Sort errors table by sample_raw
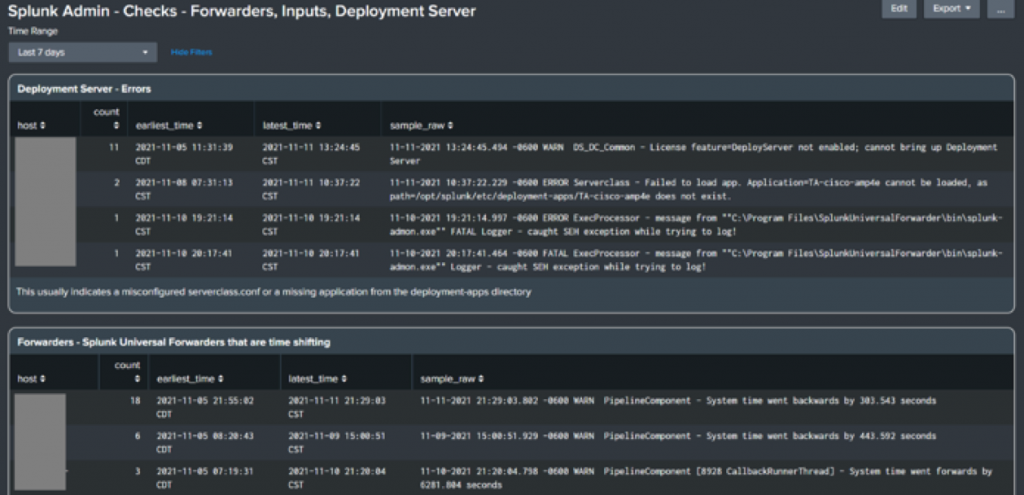The image size is (1024, 495). click(421, 125)
